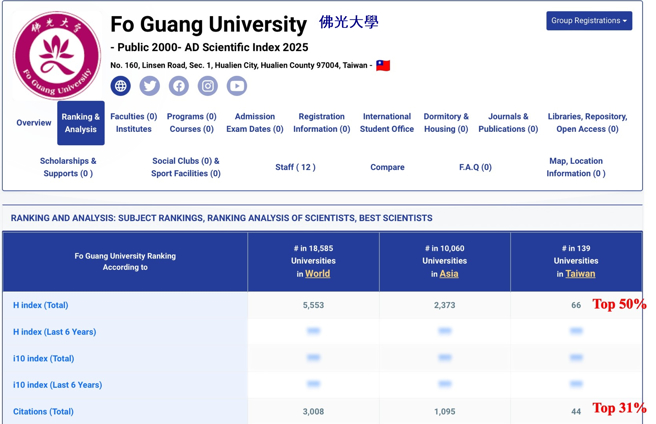Expand the Group Registrations dropdown
Viewport: 656px width, 424px height.
[589, 21]
